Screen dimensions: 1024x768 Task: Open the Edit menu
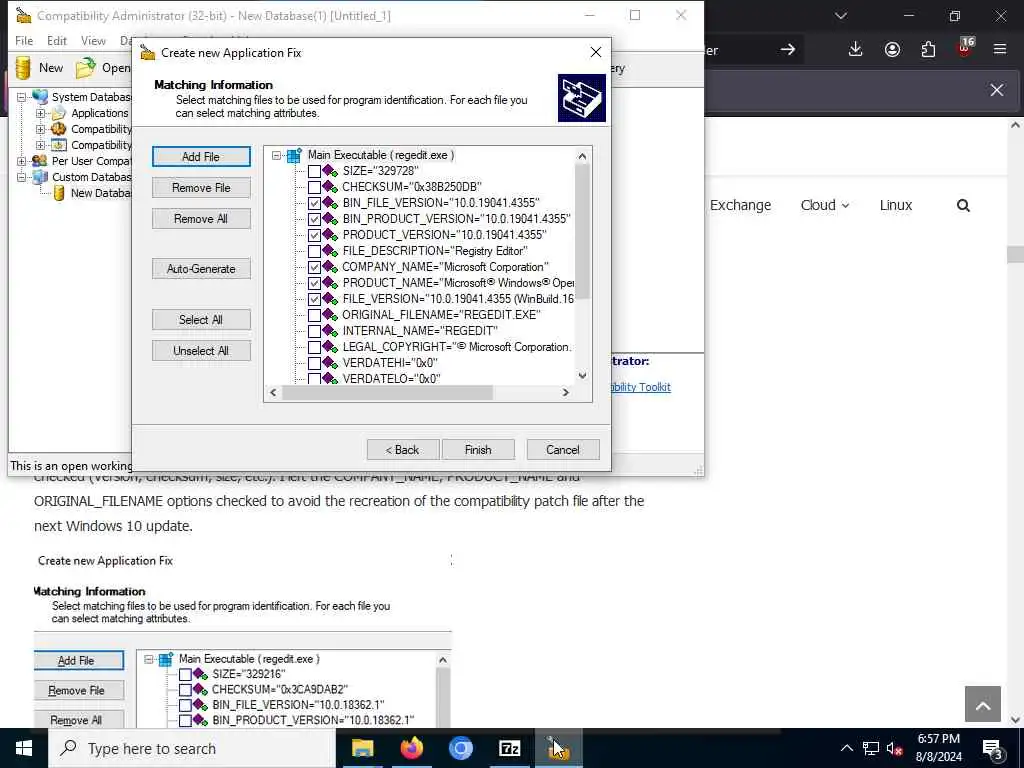[57, 40]
